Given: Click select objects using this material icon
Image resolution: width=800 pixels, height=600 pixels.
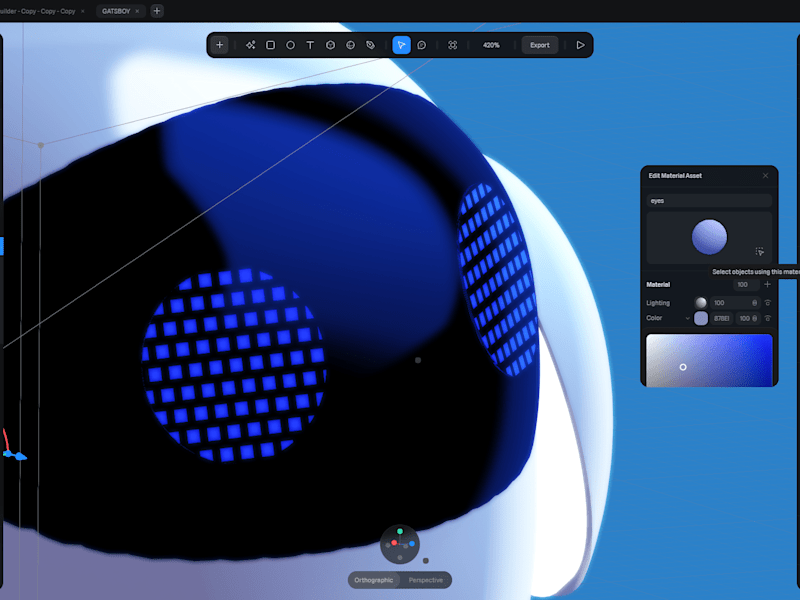Looking at the screenshot, I should (x=760, y=252).
